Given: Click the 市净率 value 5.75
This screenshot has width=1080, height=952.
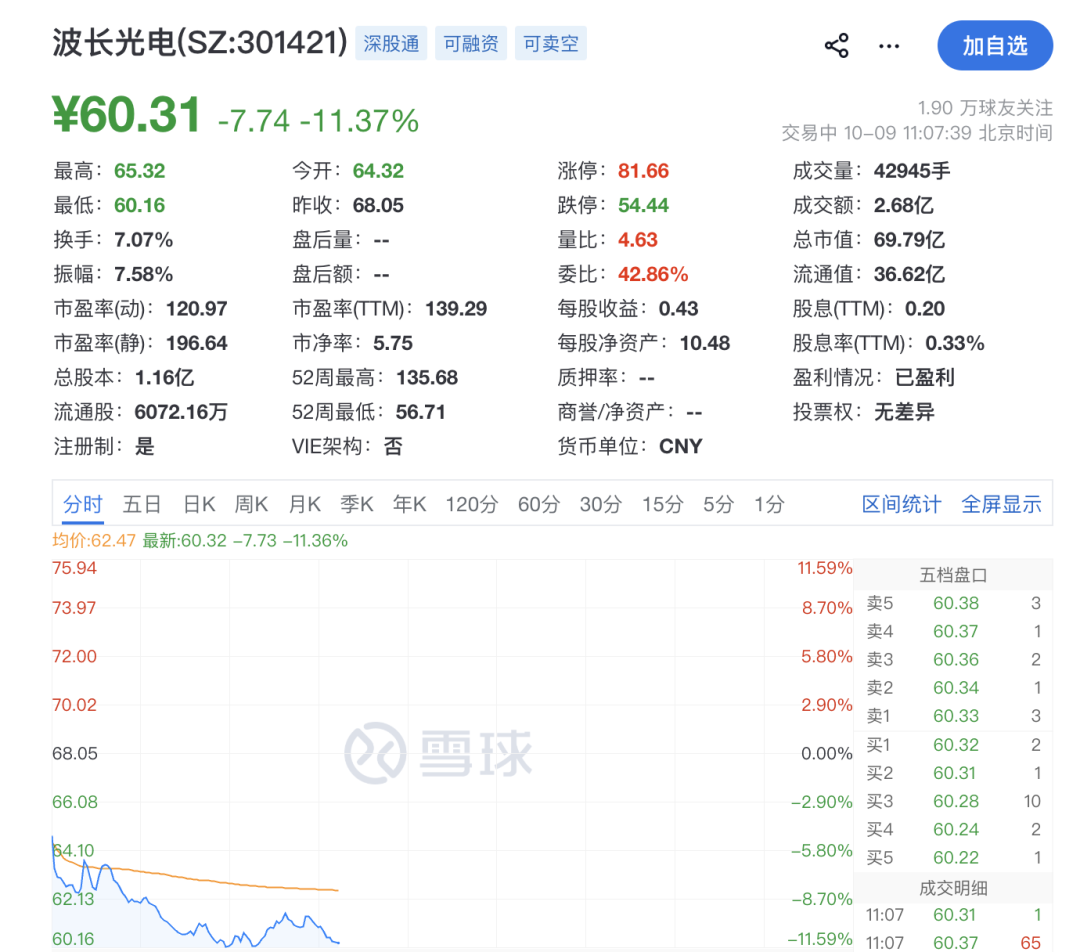Looking at the screenshot, I should pyautogui.click(x=393, y=343).
